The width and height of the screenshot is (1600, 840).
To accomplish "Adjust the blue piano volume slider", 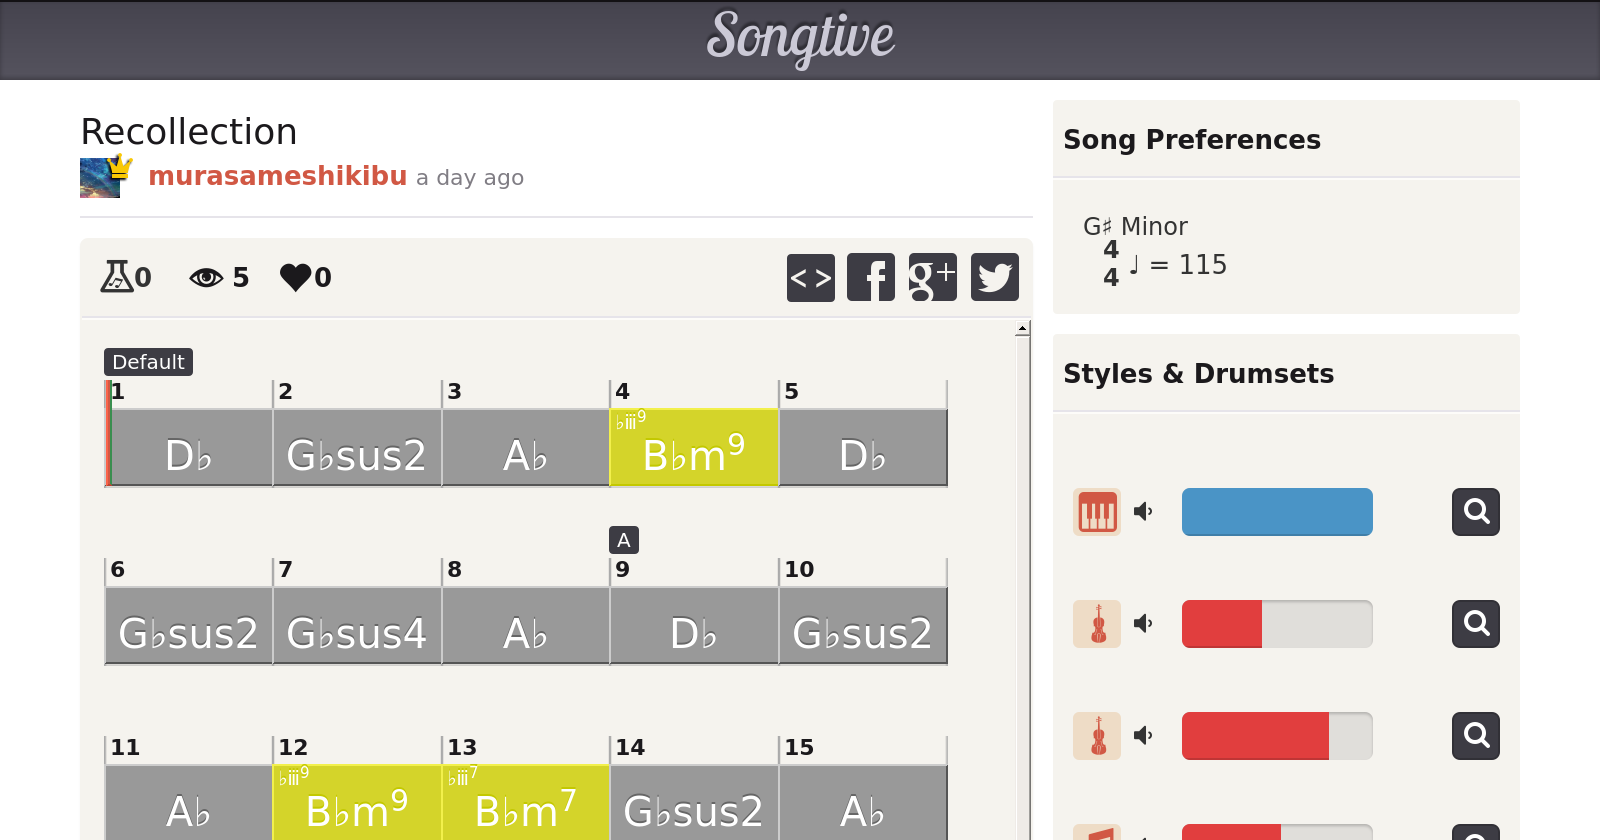I will 1277,512.
